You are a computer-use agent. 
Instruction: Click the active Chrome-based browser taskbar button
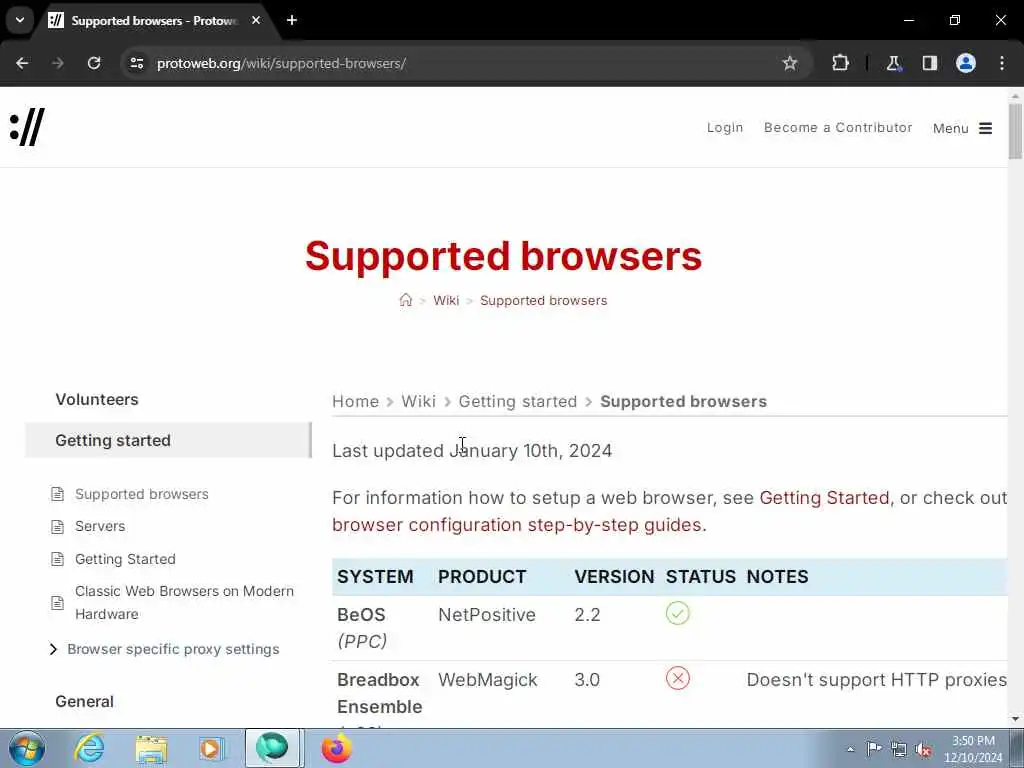272,748
